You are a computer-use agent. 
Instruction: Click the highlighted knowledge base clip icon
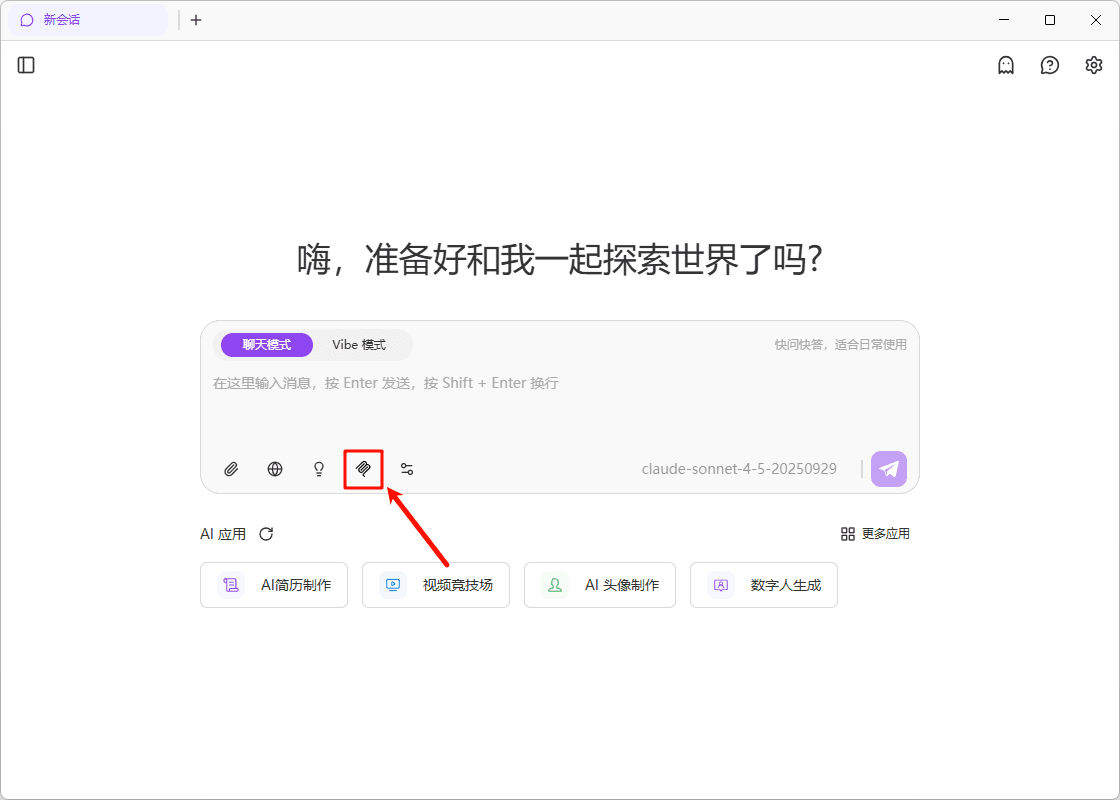pyautogui.click(x=364, y=469)
